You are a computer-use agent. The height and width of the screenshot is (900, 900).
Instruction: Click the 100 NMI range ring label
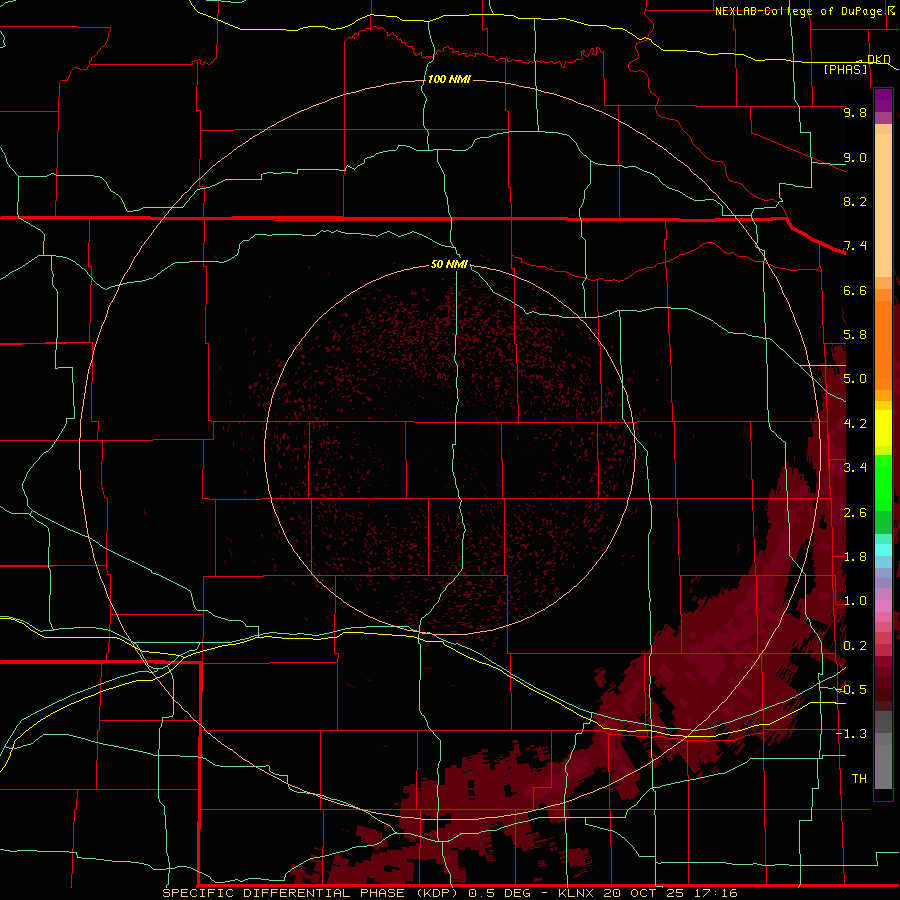449,79
